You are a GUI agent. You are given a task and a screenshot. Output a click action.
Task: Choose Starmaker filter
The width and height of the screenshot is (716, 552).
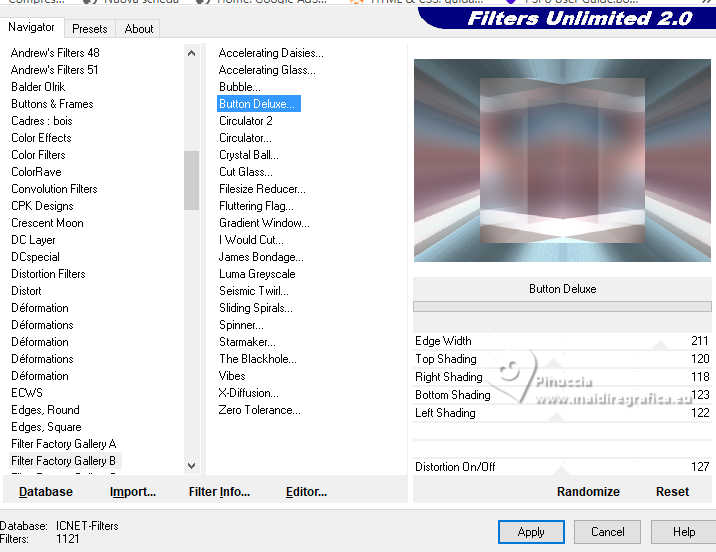(x=247, y=342)
